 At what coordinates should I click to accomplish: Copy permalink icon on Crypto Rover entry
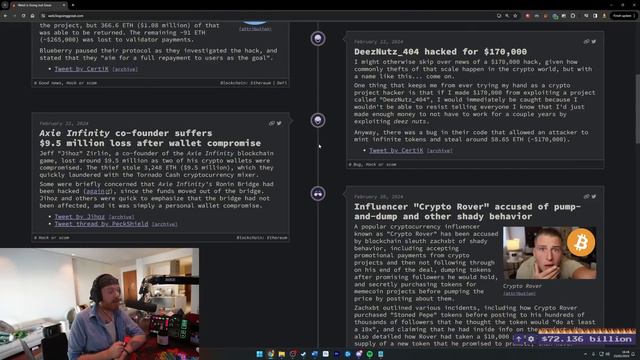point(587,196)
